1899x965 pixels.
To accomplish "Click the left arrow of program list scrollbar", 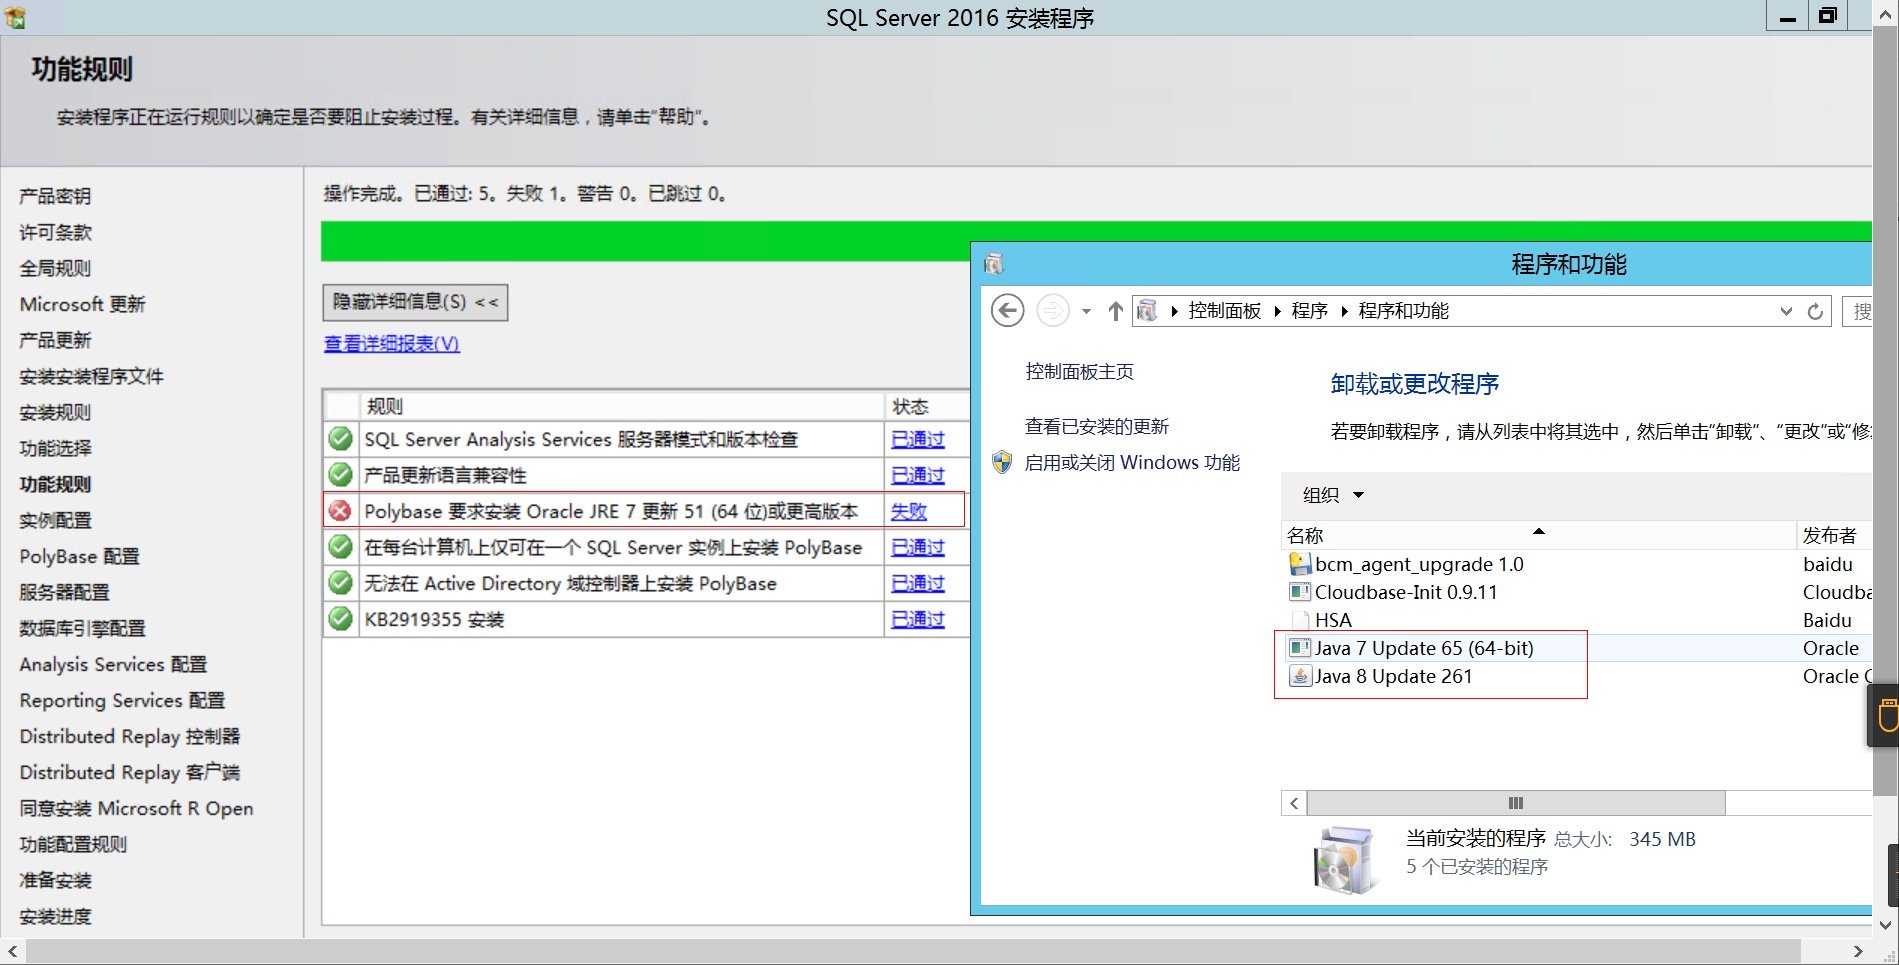I will (1294, 803).
